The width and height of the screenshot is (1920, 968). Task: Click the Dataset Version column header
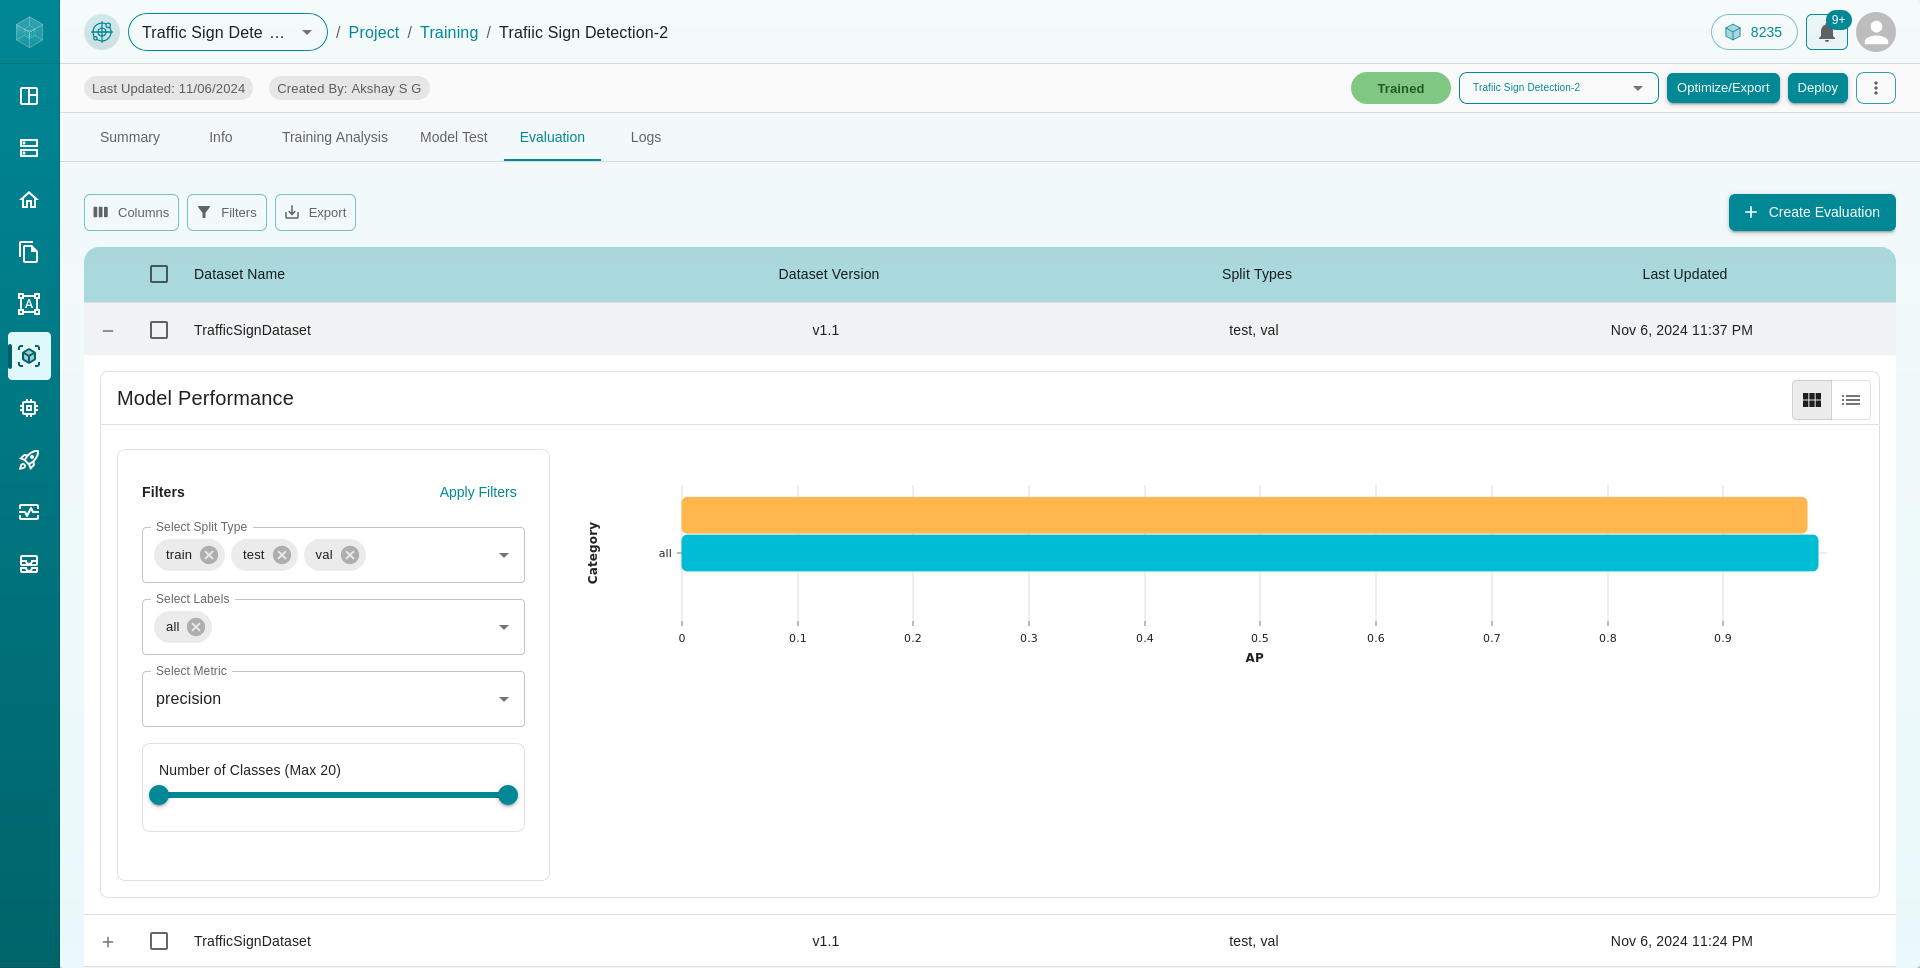829,274
